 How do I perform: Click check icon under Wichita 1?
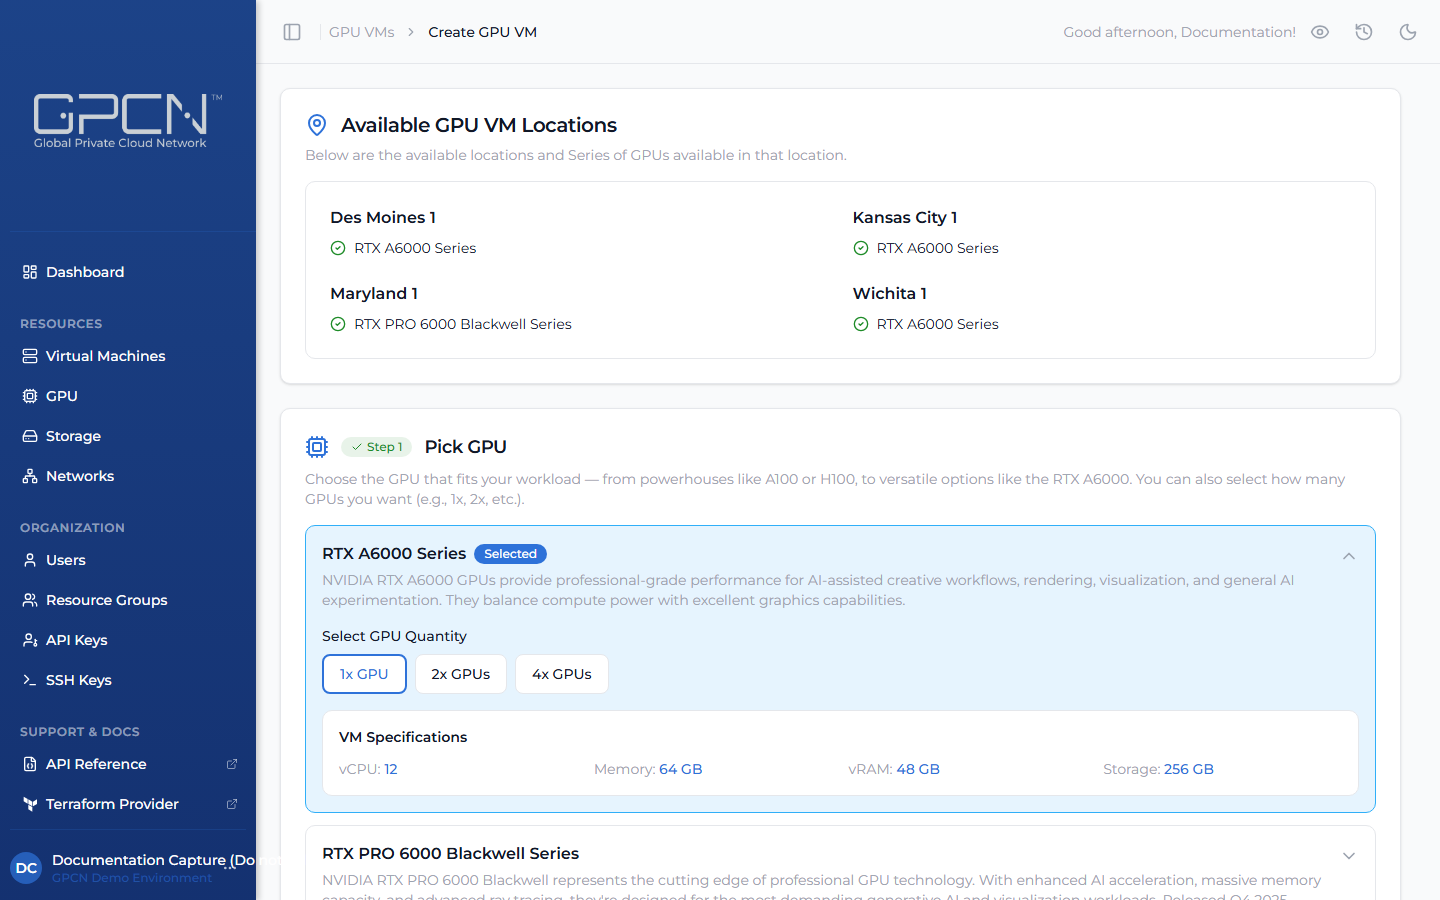click(861, 324)
